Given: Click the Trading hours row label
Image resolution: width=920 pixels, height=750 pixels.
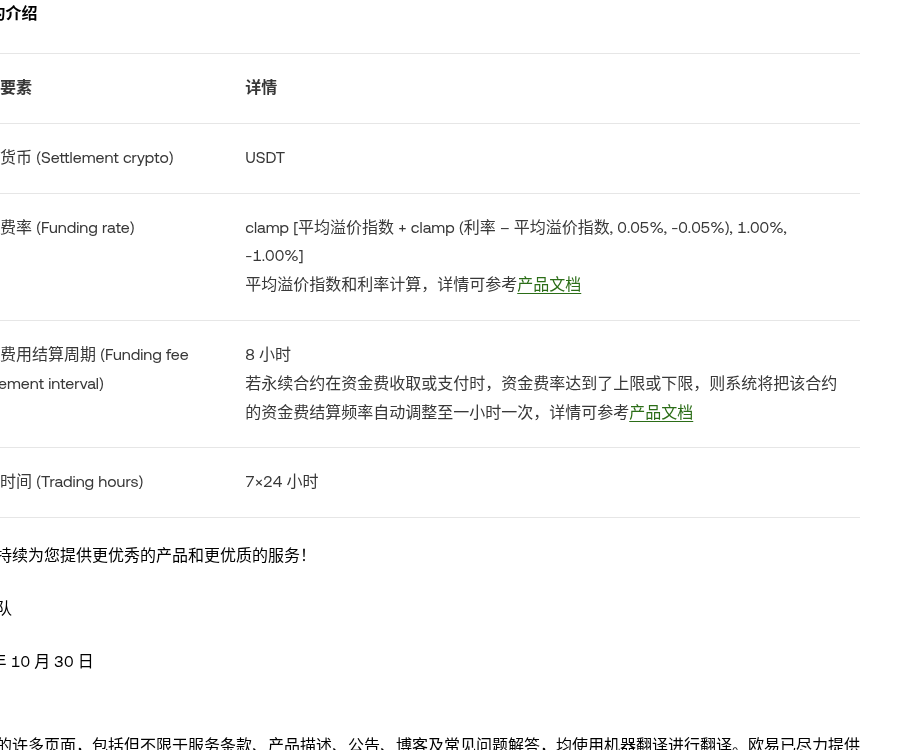Looking at the screenshot, I should click(72, 482).
